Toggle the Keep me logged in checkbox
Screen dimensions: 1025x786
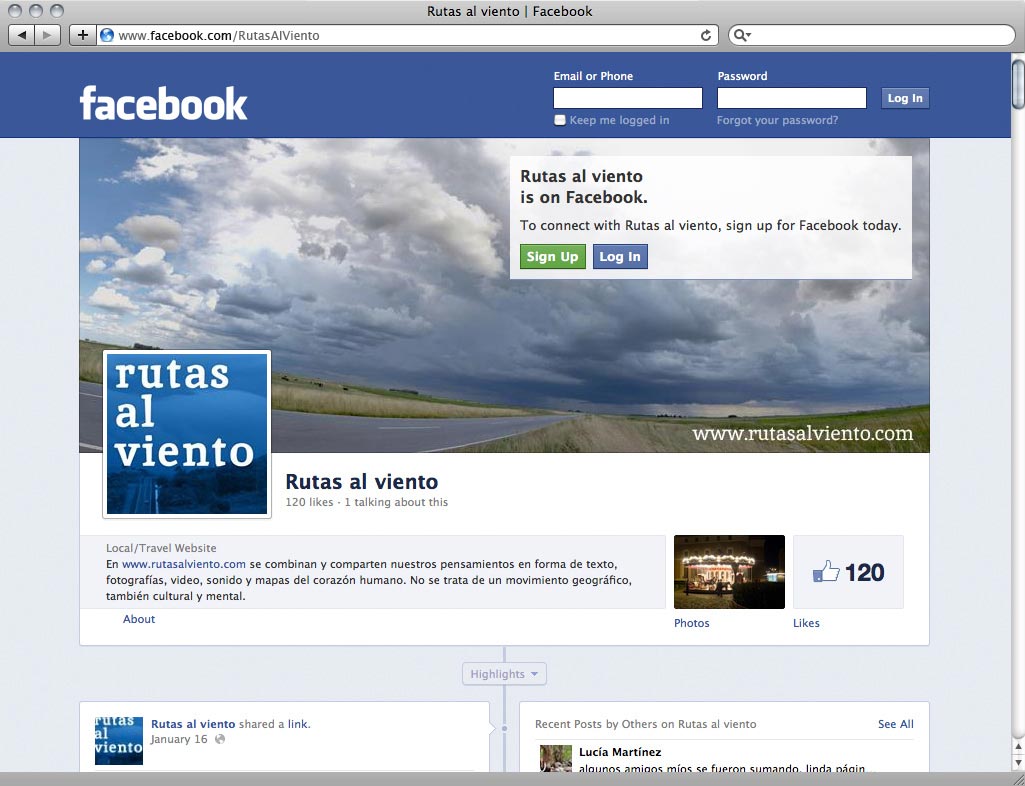click(x=560, y=120)
